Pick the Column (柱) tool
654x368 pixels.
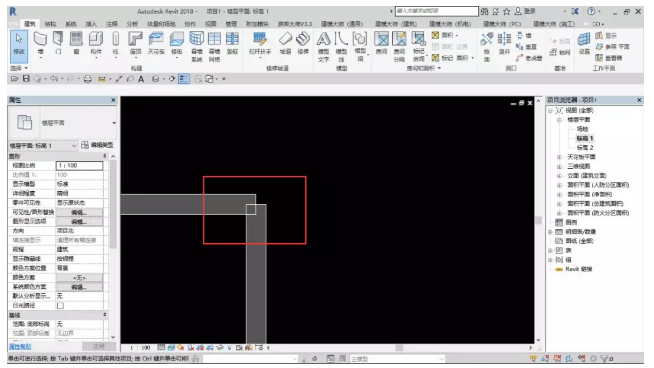pyautogui.click(x=116, y=43)
